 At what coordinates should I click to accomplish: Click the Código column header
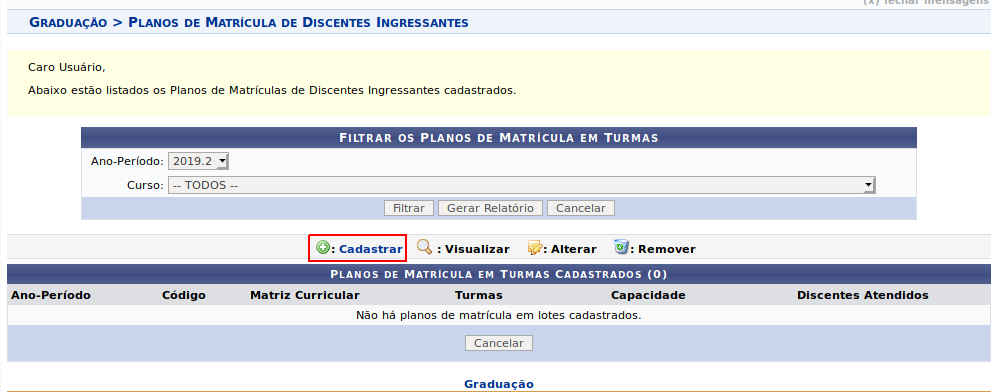(184, 295)
